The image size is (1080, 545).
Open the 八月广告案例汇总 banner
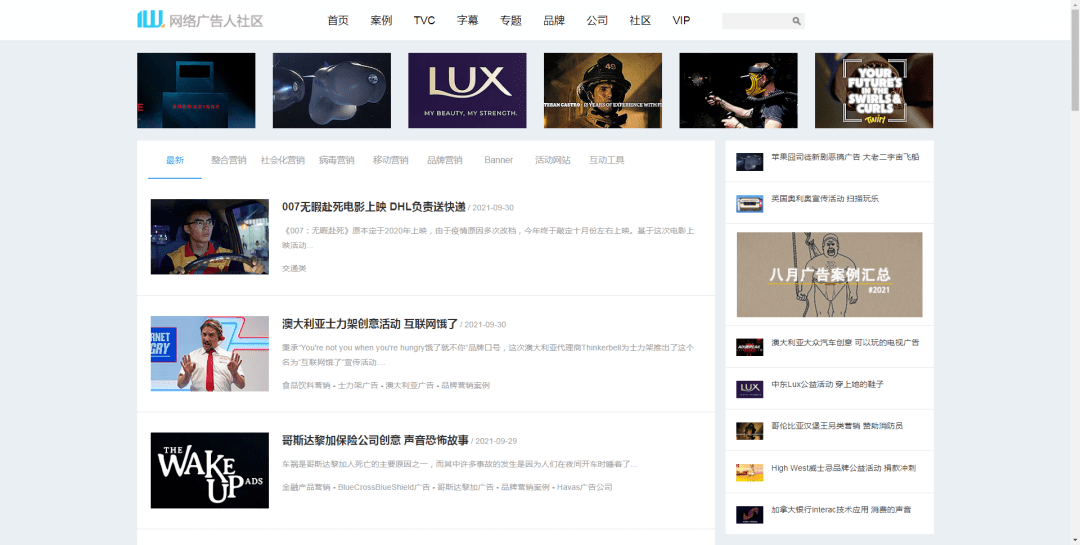[829, 274]
